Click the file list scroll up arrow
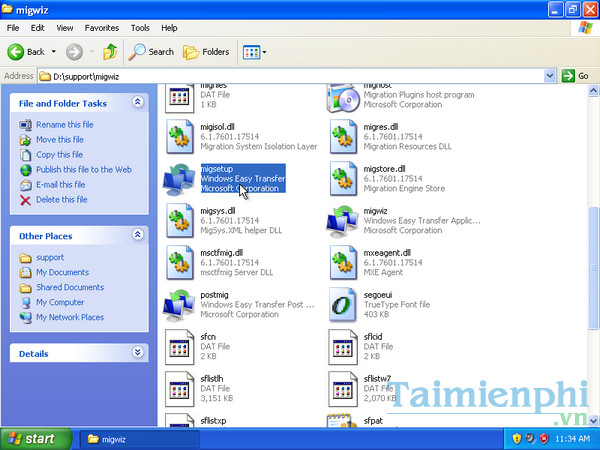Image resolution: width=600 pixels, height=450 pixels. tap(593, 90)
